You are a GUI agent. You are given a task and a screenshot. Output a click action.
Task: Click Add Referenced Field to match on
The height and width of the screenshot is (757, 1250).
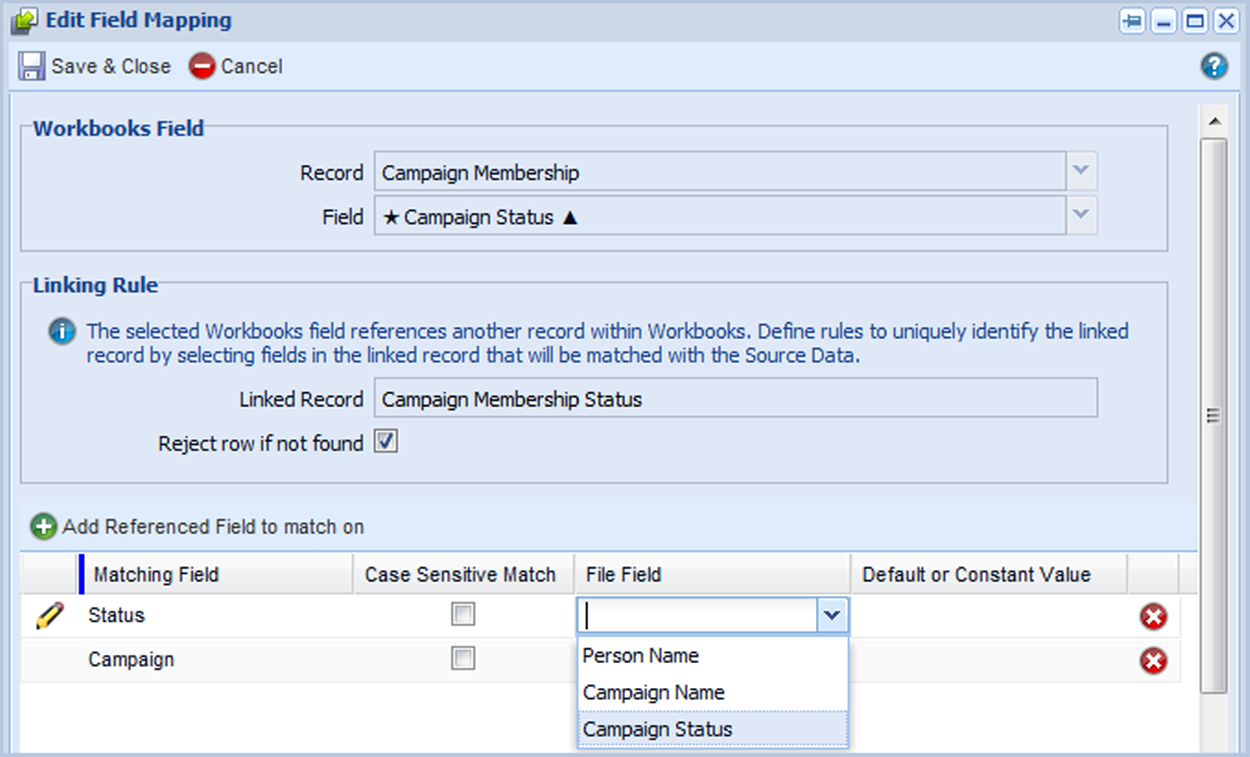[x=213, y=526]
